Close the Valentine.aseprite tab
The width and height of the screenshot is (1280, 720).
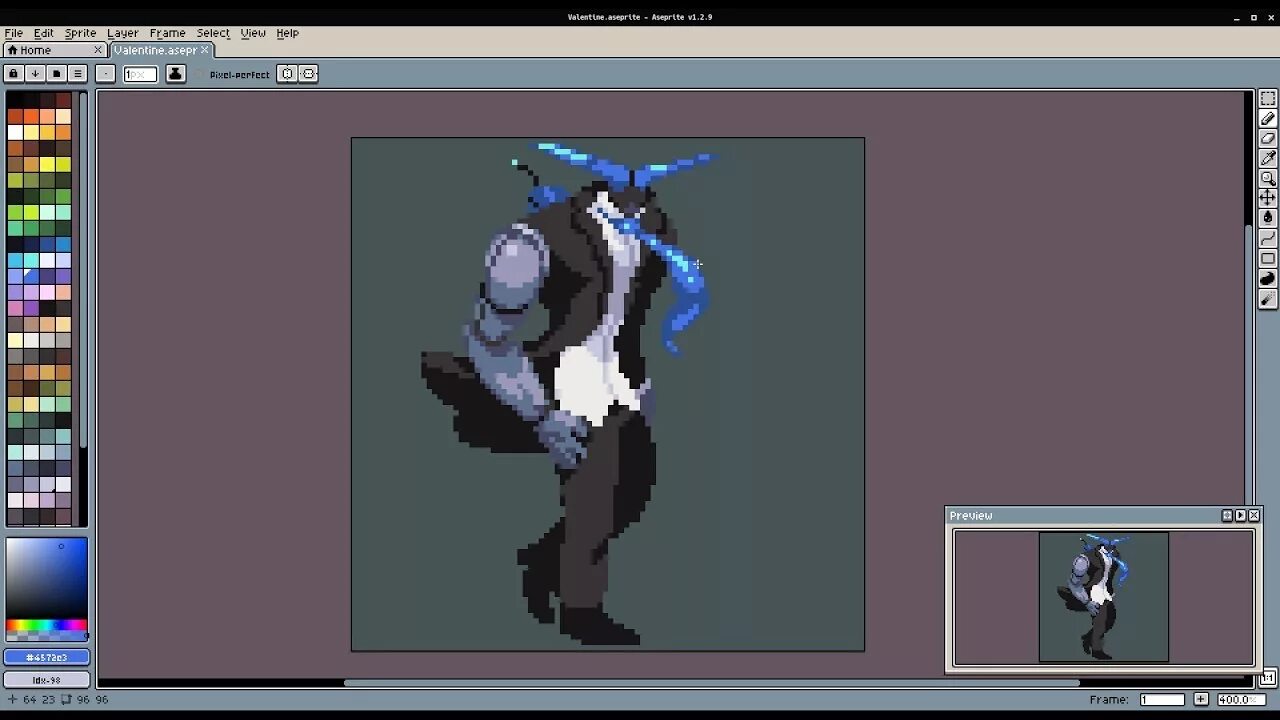pyautogui.click(x=205, y=50)
